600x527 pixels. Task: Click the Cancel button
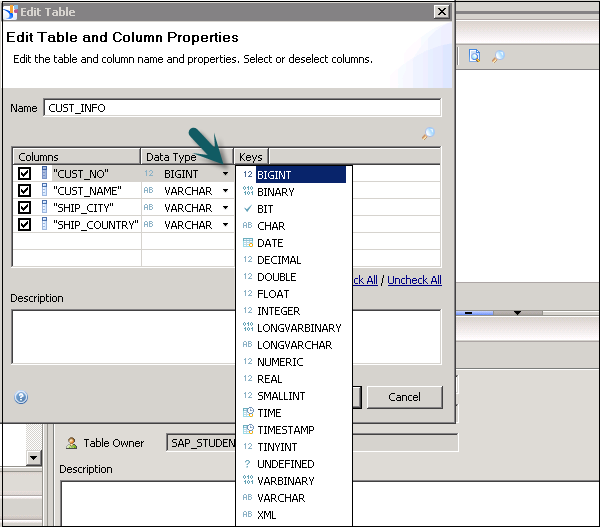click(404, 397)
